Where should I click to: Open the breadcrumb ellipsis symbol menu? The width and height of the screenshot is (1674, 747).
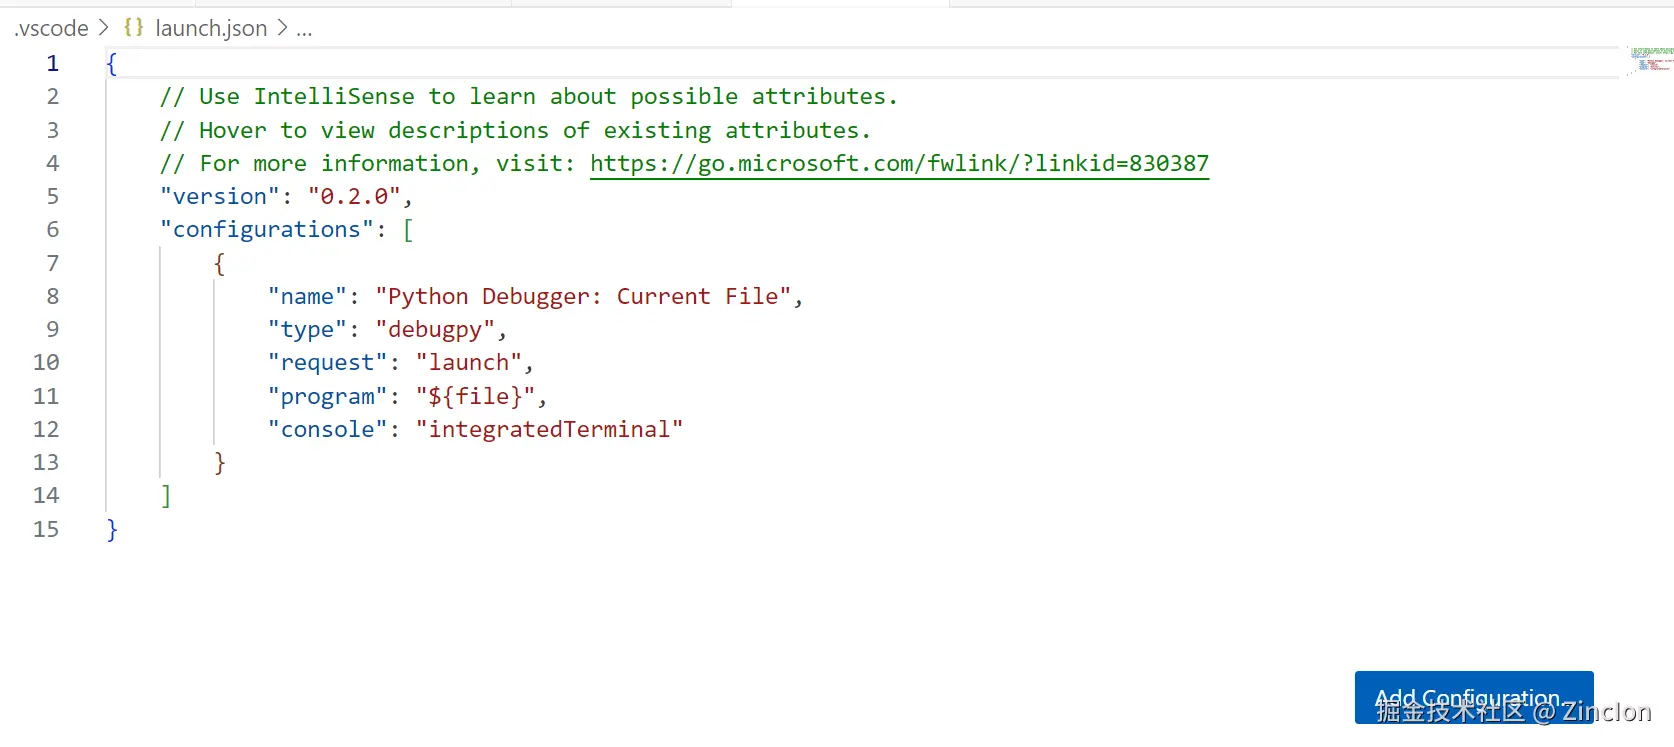[304, 29]
